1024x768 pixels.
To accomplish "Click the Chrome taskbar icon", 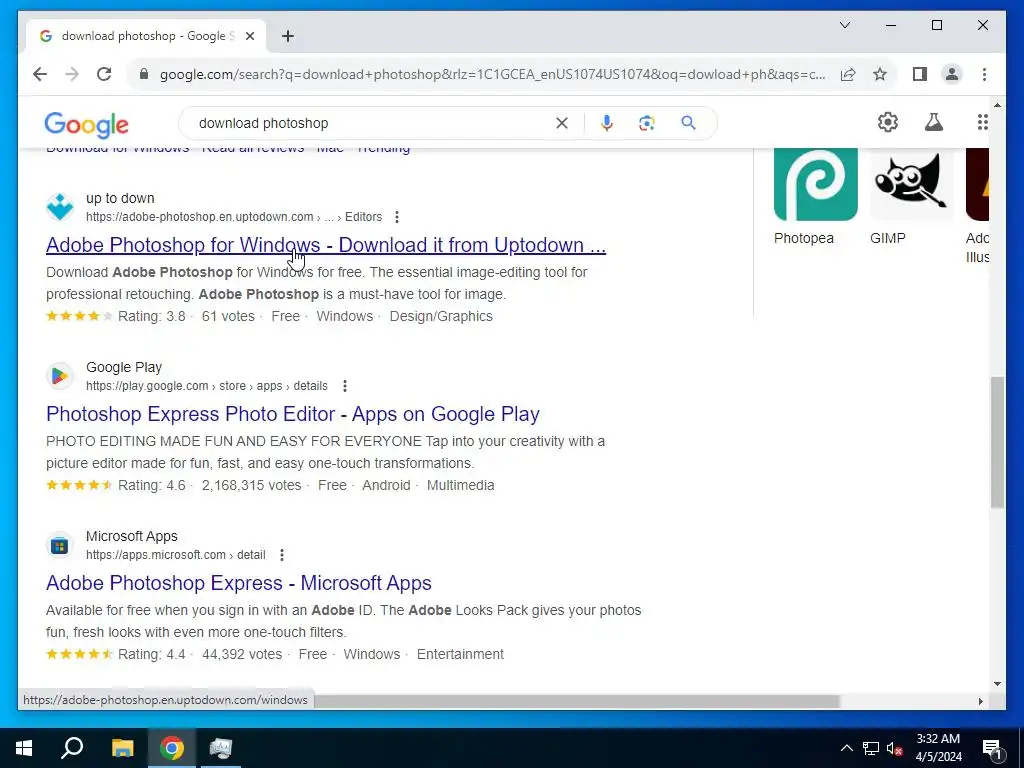I will tap(172, 748).
